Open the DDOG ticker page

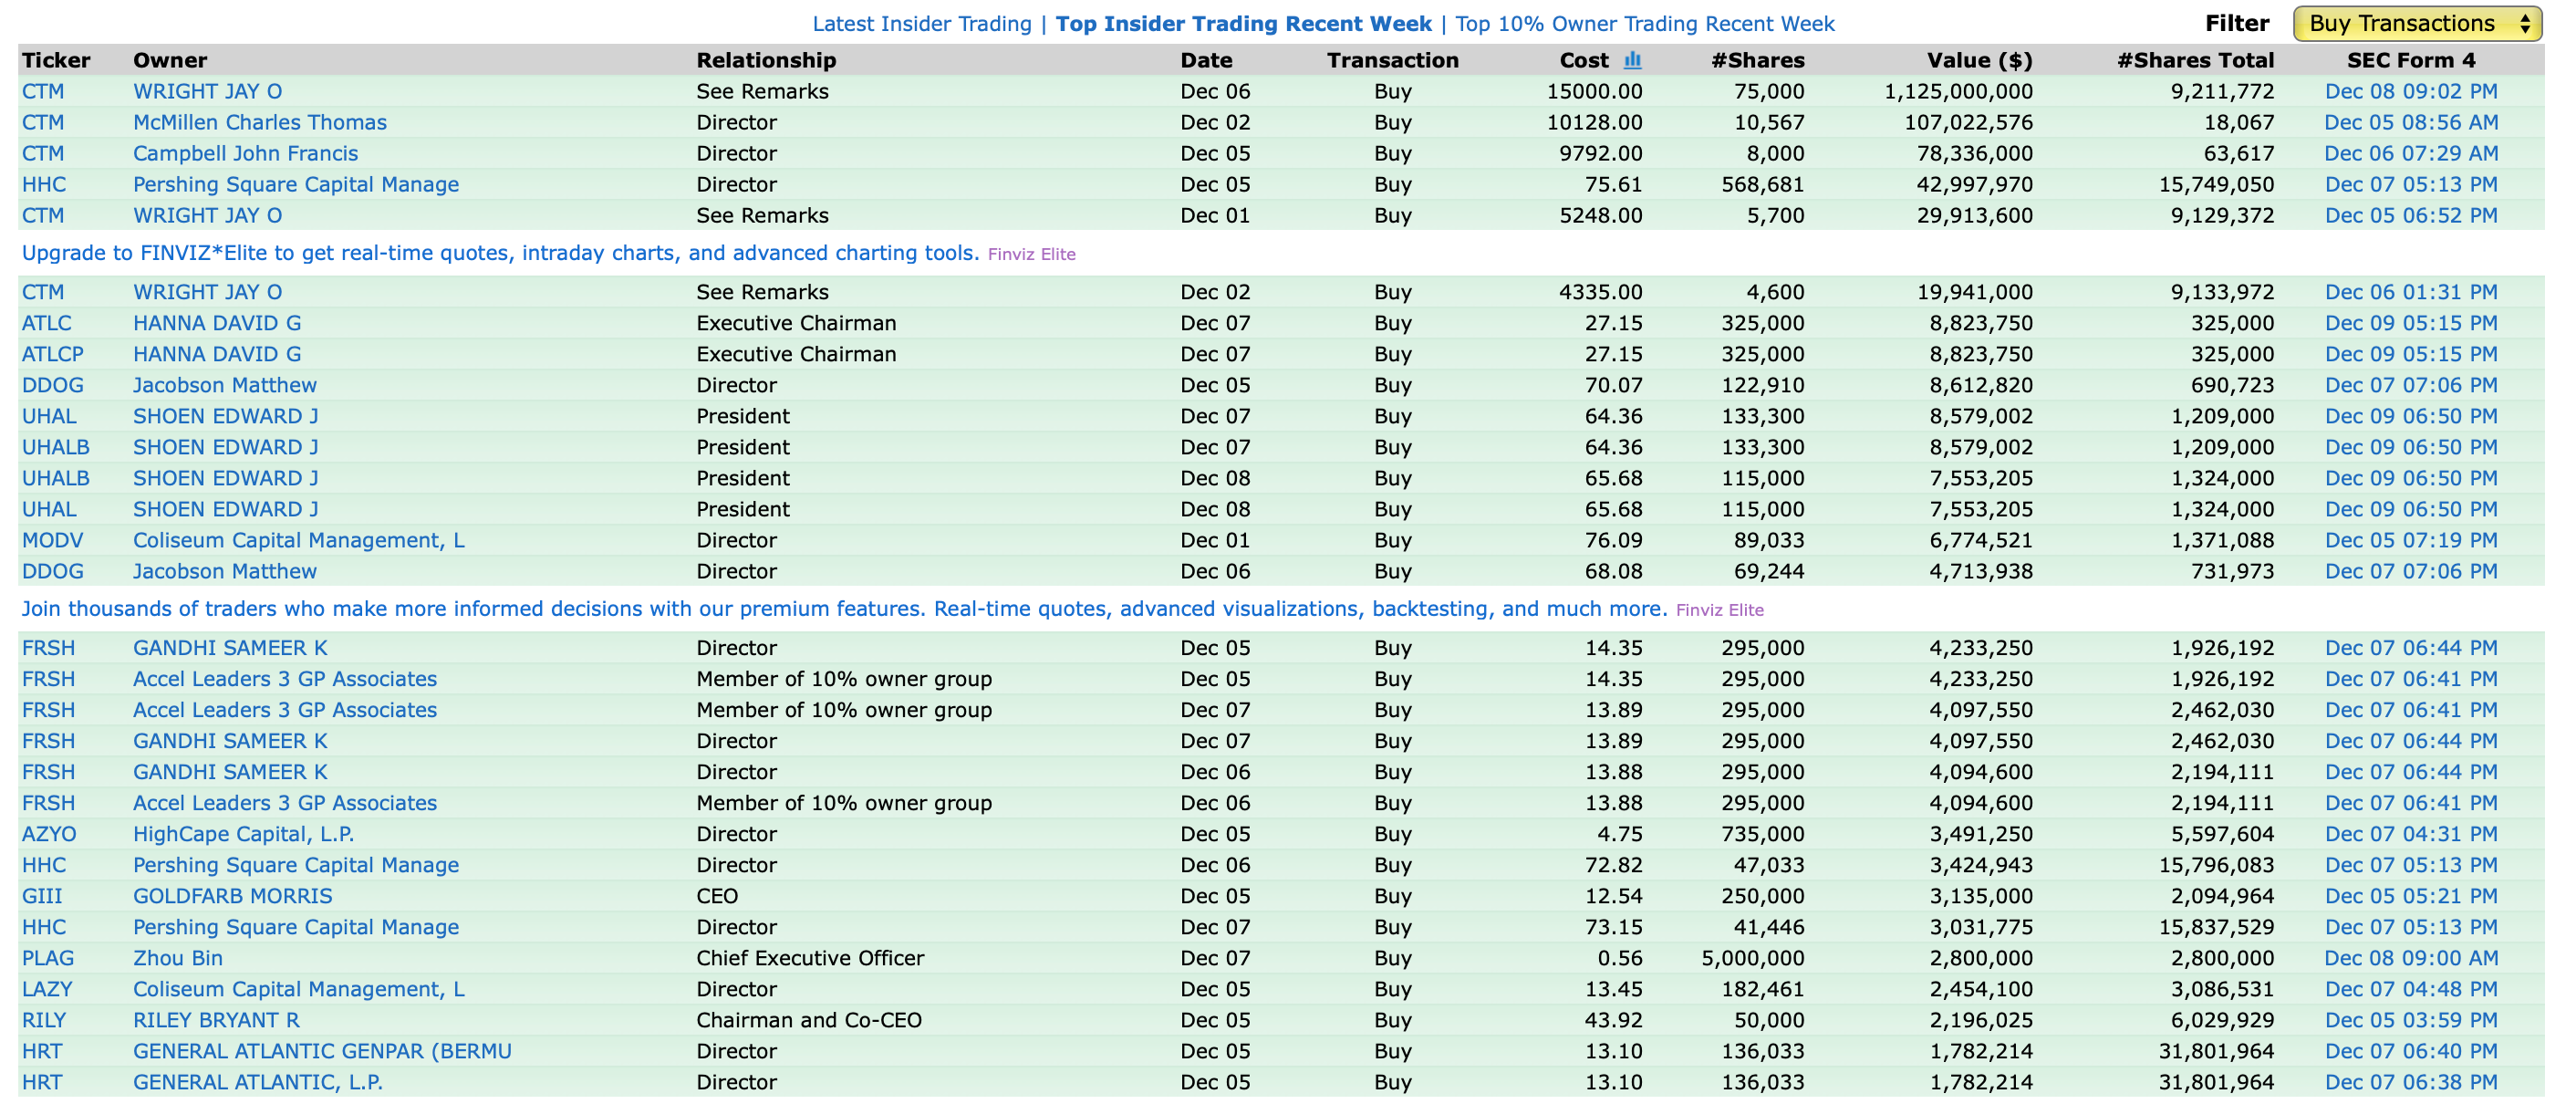pos(52,385)
